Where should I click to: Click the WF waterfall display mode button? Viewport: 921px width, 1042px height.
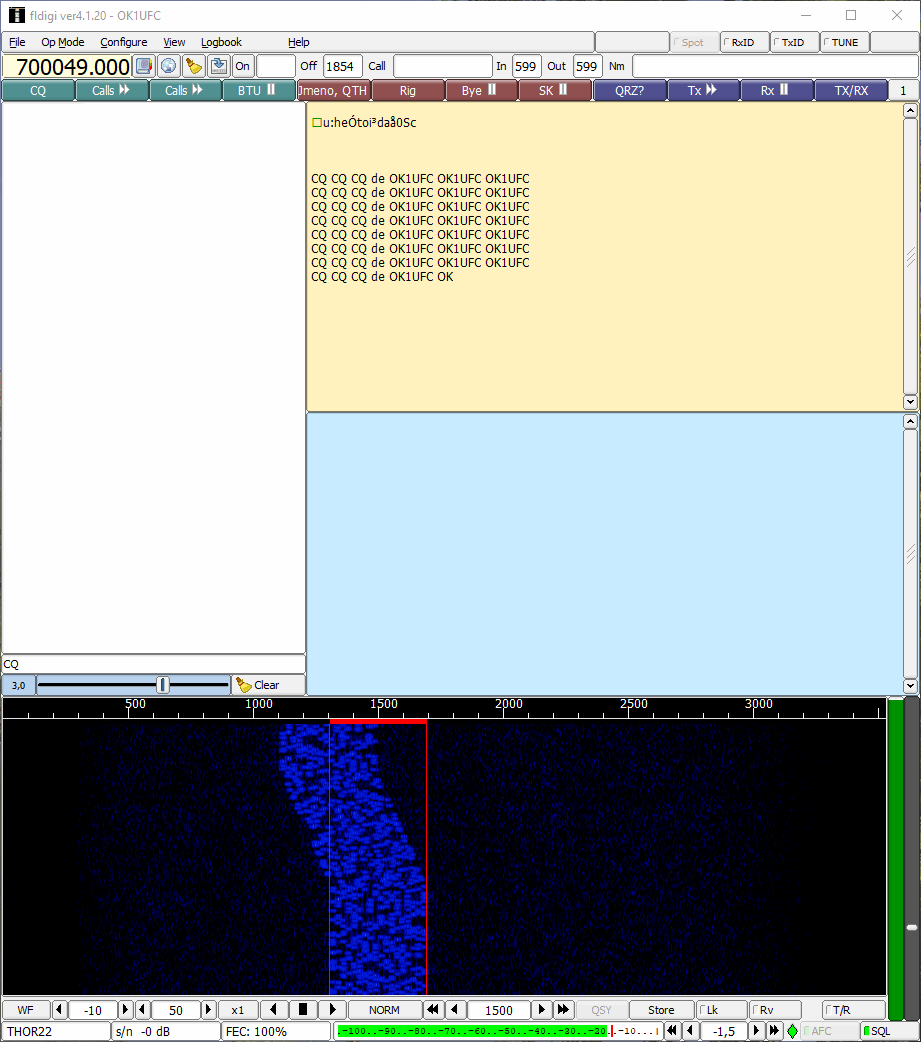pos(26,1010)
